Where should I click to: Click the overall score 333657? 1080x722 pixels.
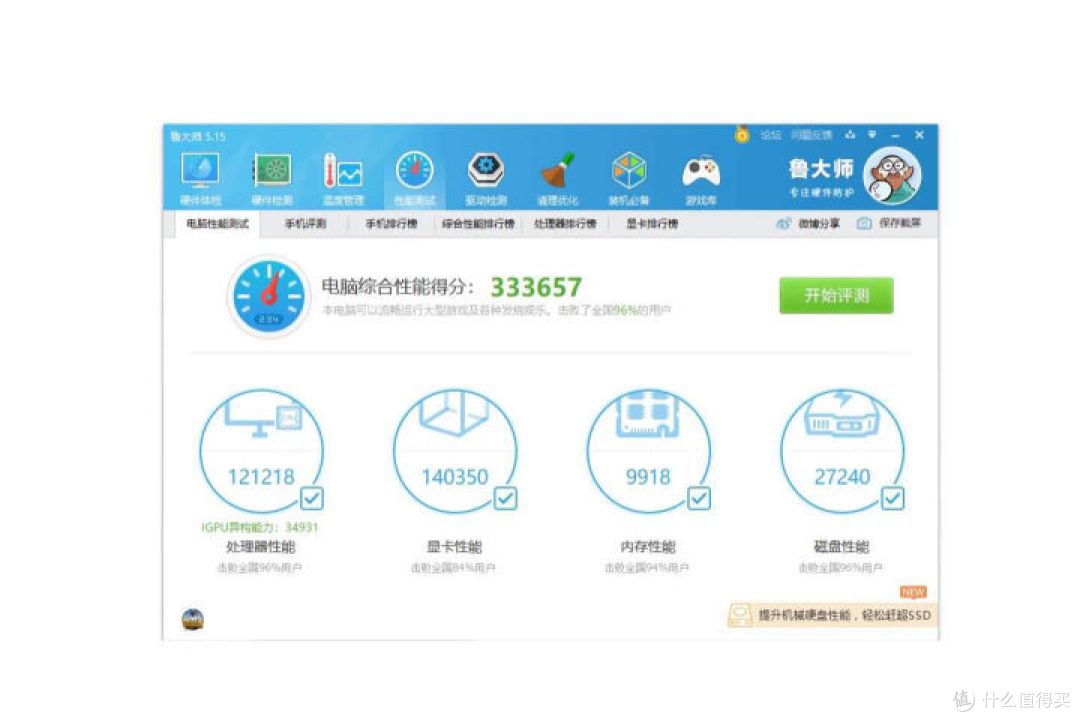click(536, 287)
